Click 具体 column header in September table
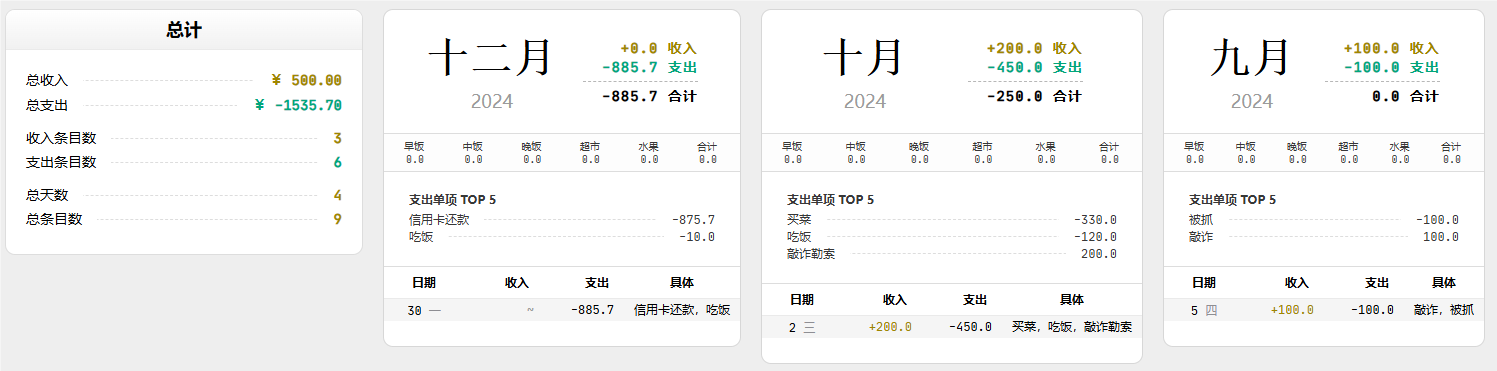 coord(1444,283)
